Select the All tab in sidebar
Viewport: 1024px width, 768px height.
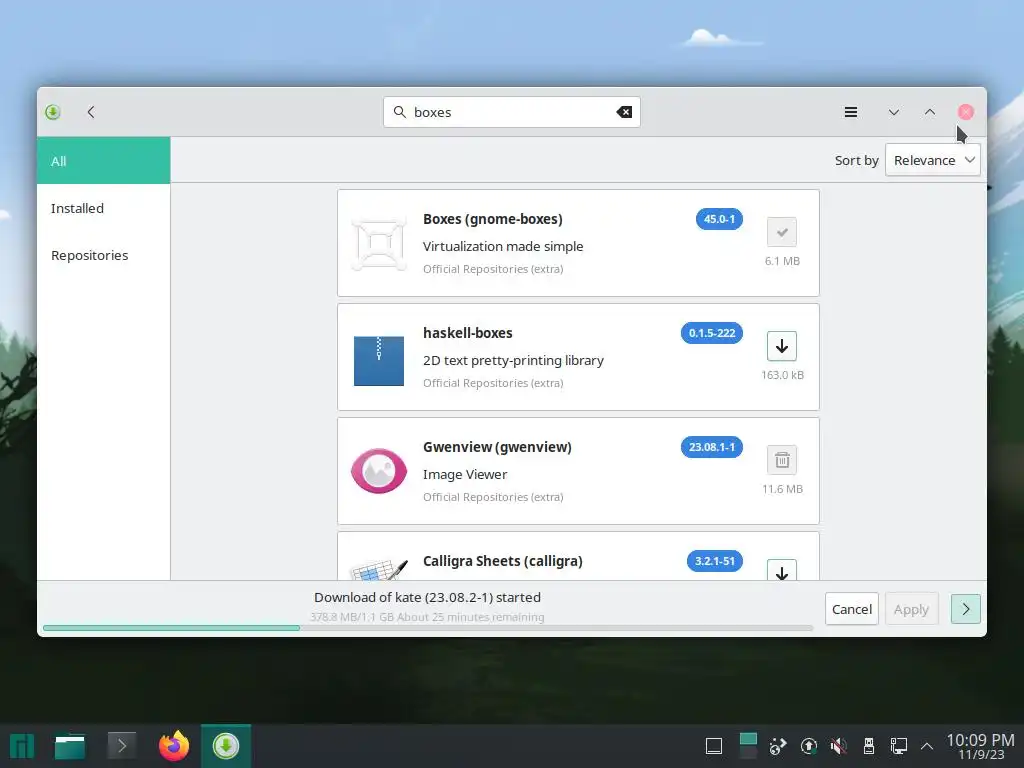[x=104, y=161]
